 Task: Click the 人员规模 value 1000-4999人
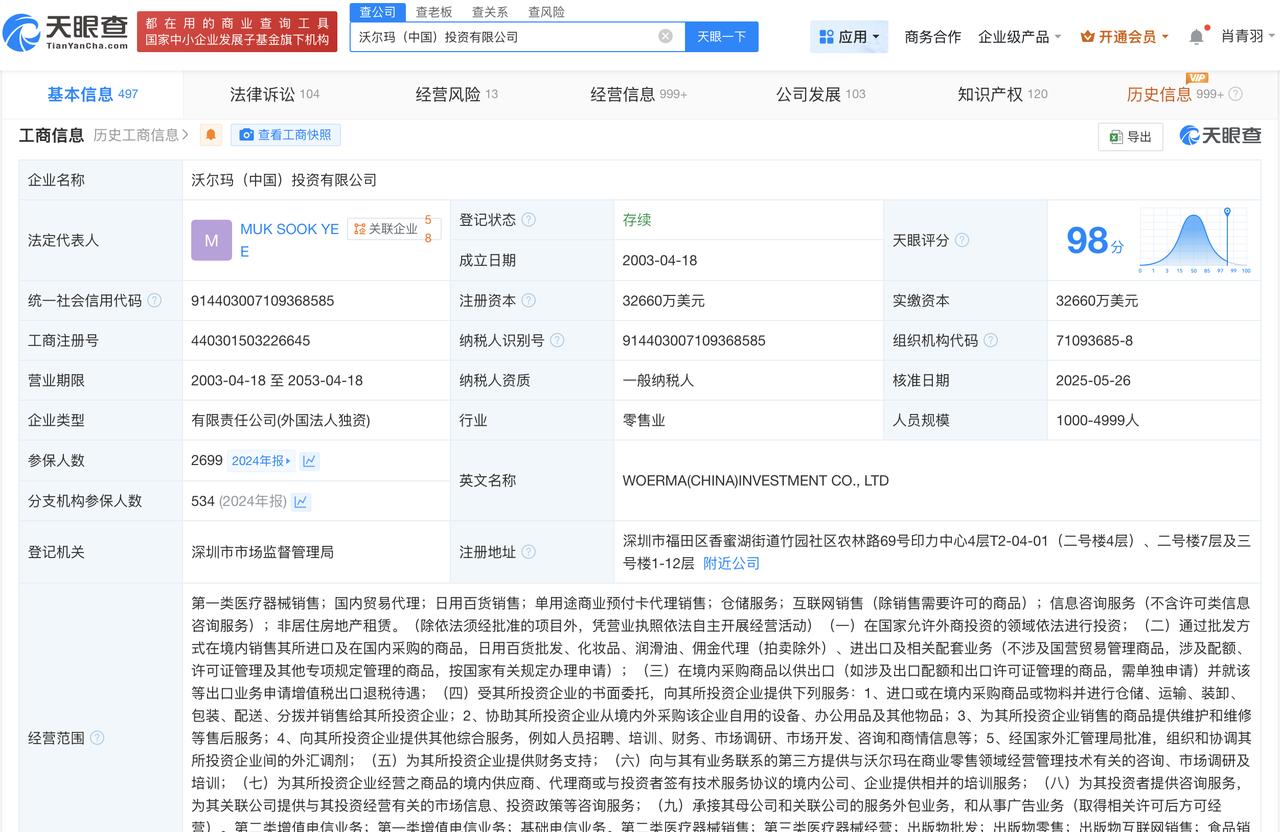1097,420
